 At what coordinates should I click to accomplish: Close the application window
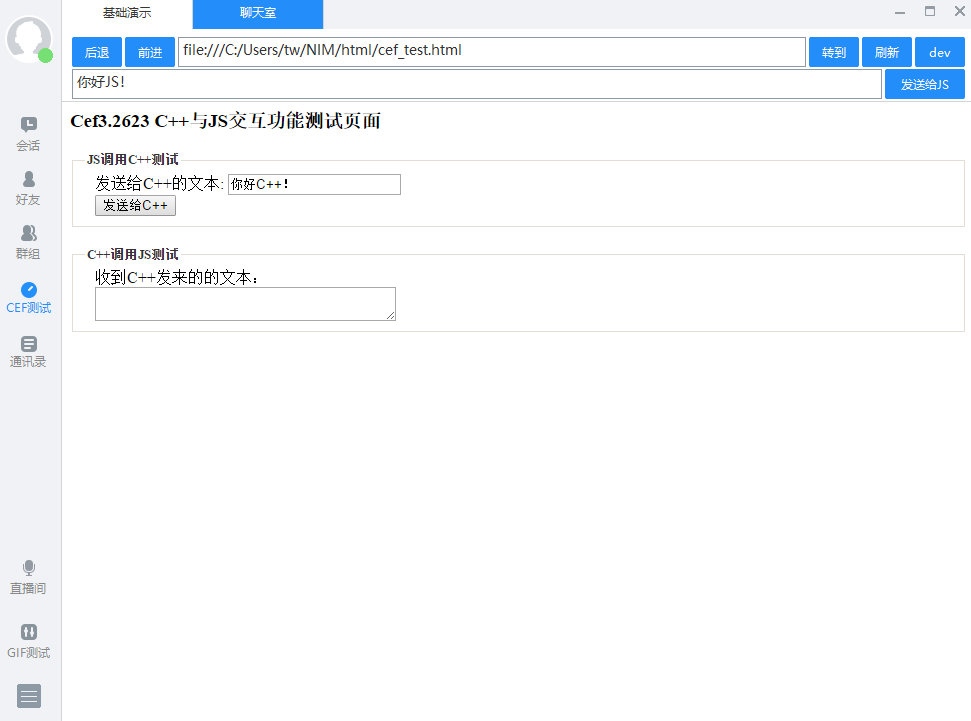tap(960, 12)
